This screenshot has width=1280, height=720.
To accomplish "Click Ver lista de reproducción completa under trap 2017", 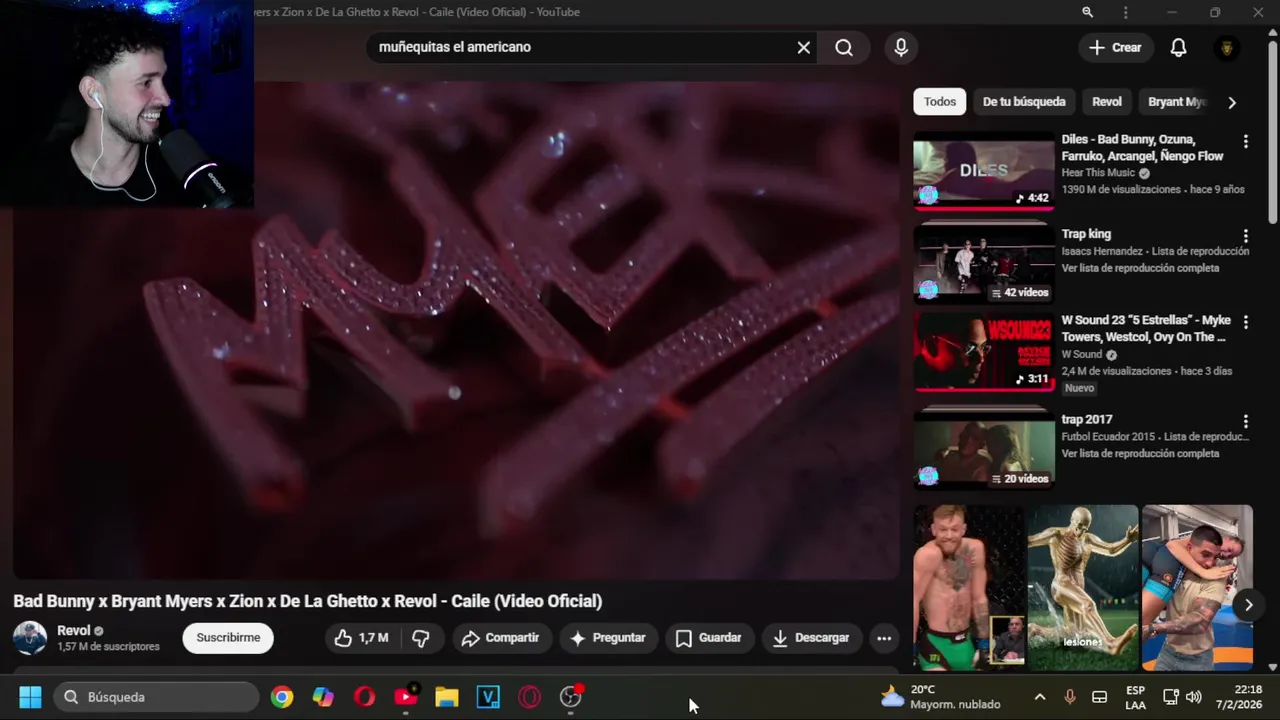I will point(1140,453).
